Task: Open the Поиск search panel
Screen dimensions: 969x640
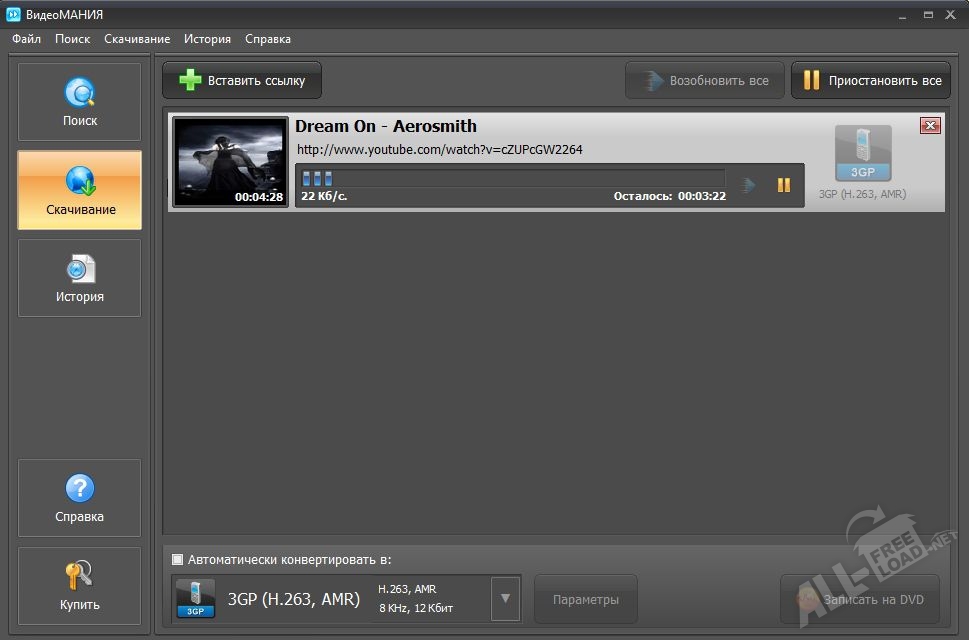Action: pyautogui.click(x=80, y=102)
